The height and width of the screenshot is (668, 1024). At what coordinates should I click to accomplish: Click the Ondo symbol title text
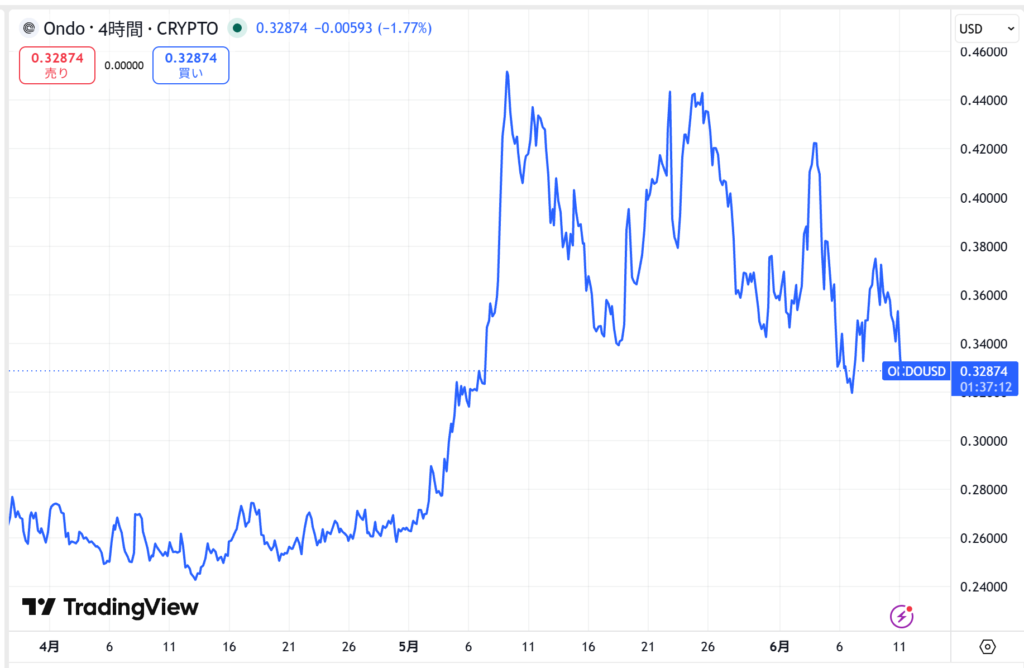click(131, 28)
